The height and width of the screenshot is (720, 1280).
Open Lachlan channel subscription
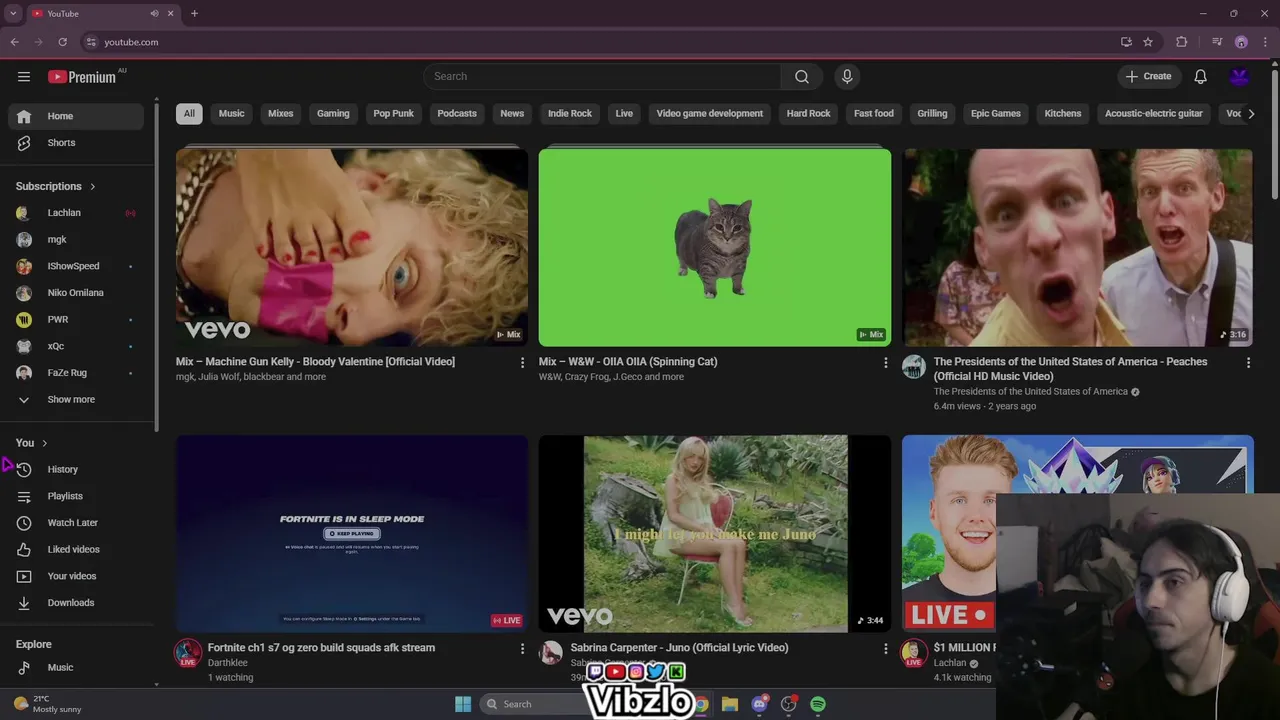(x=76, y=213)
